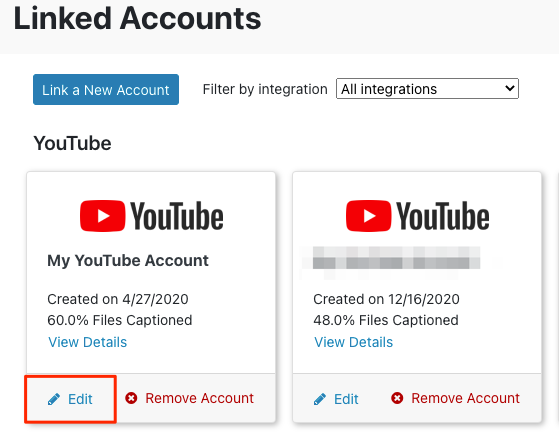Click the red X icon on My YouTube Account card
Image resolution: width=559 pixels, height=448 pixels.
[x=131, y=398]
